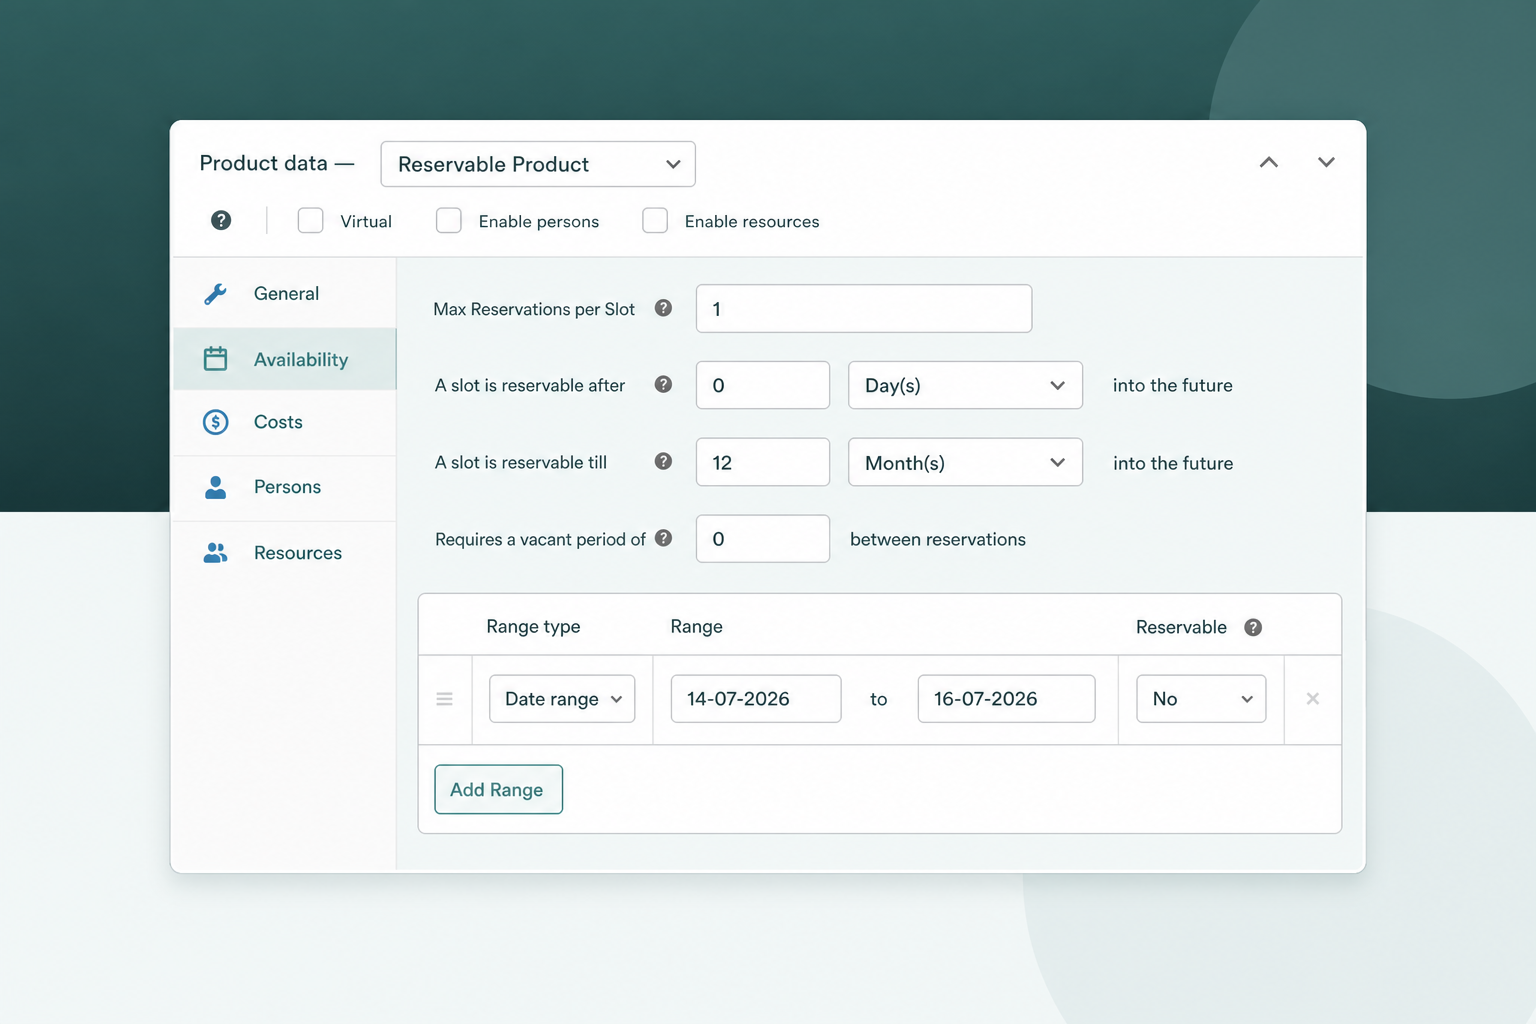The image size is (1536, 1024).
Task: Open the Day(s) unit dropdown
Action: pyautogui.click(x=965, y=385)
